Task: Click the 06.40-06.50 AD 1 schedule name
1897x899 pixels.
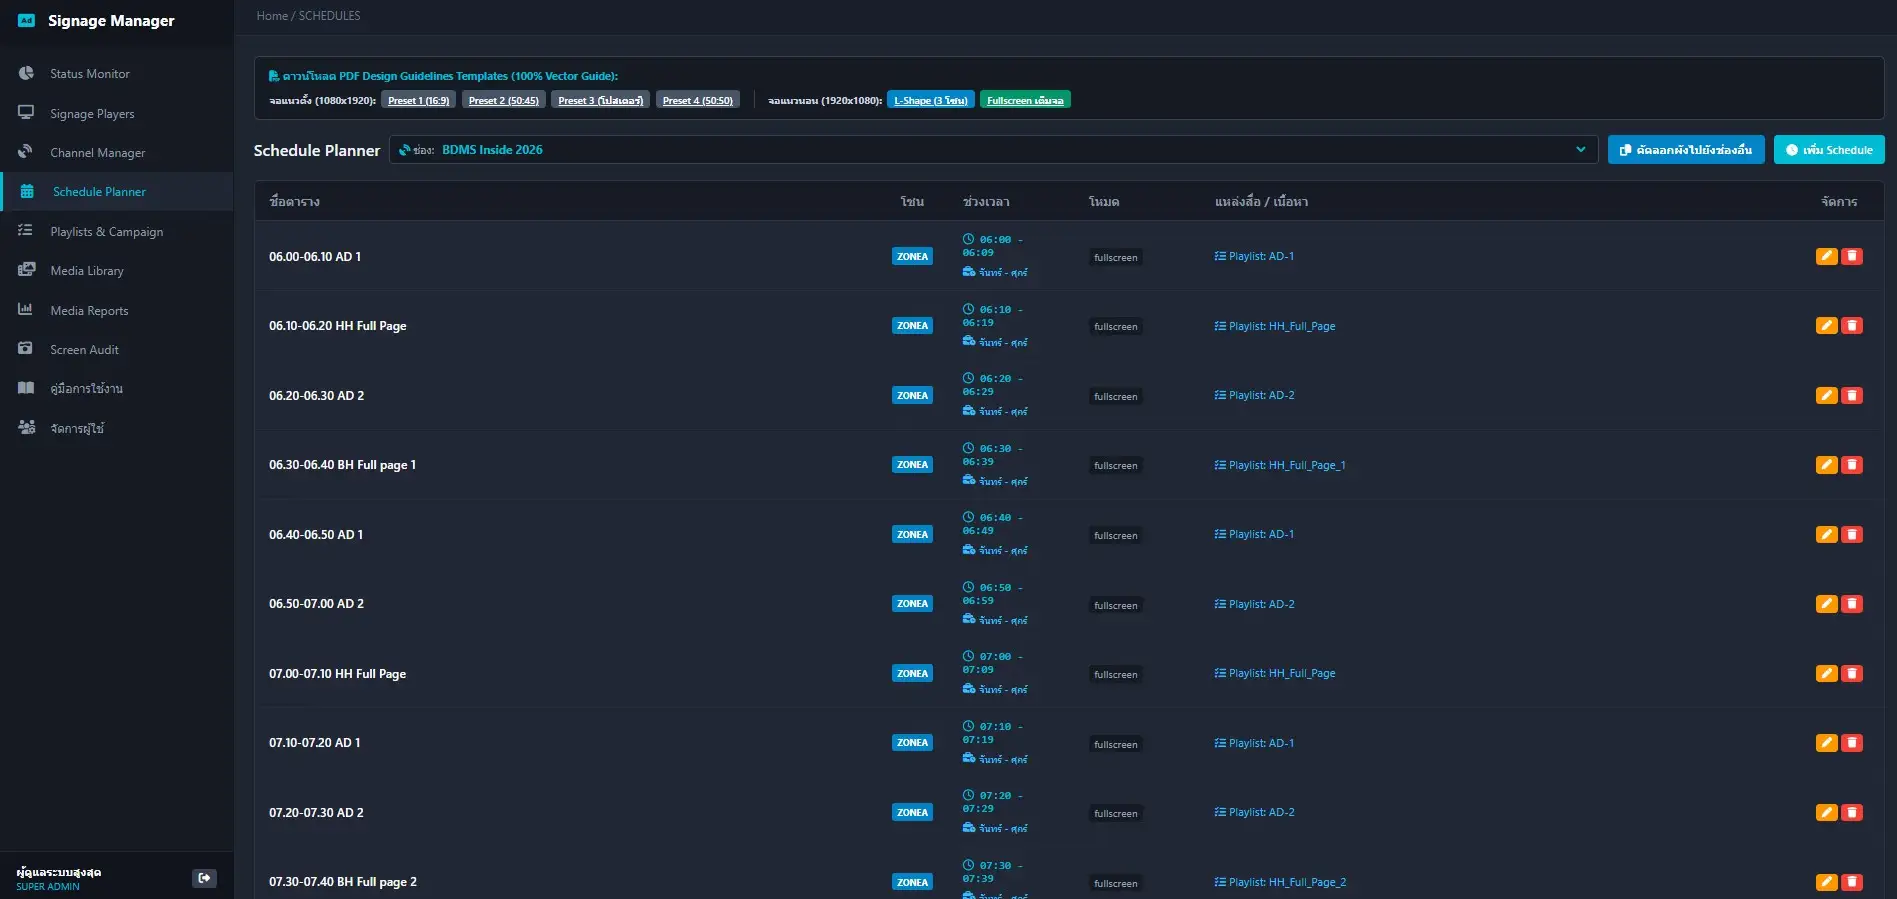Action: tap(316, 535)
